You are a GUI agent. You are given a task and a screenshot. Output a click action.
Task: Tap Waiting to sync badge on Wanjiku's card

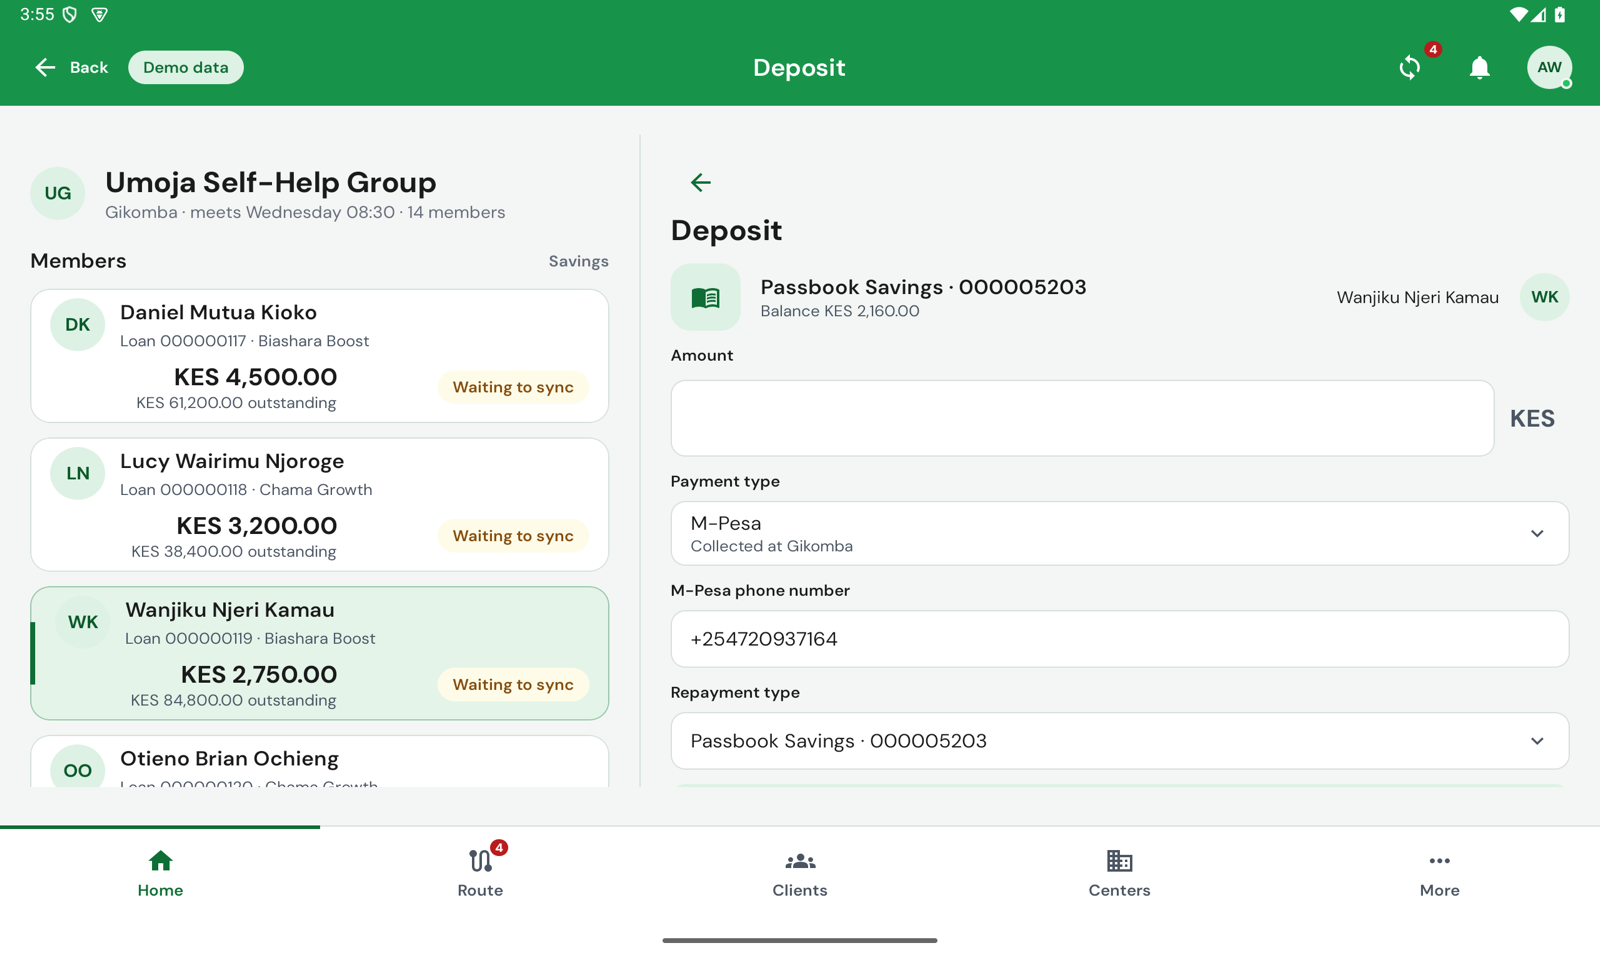point(513,685)
